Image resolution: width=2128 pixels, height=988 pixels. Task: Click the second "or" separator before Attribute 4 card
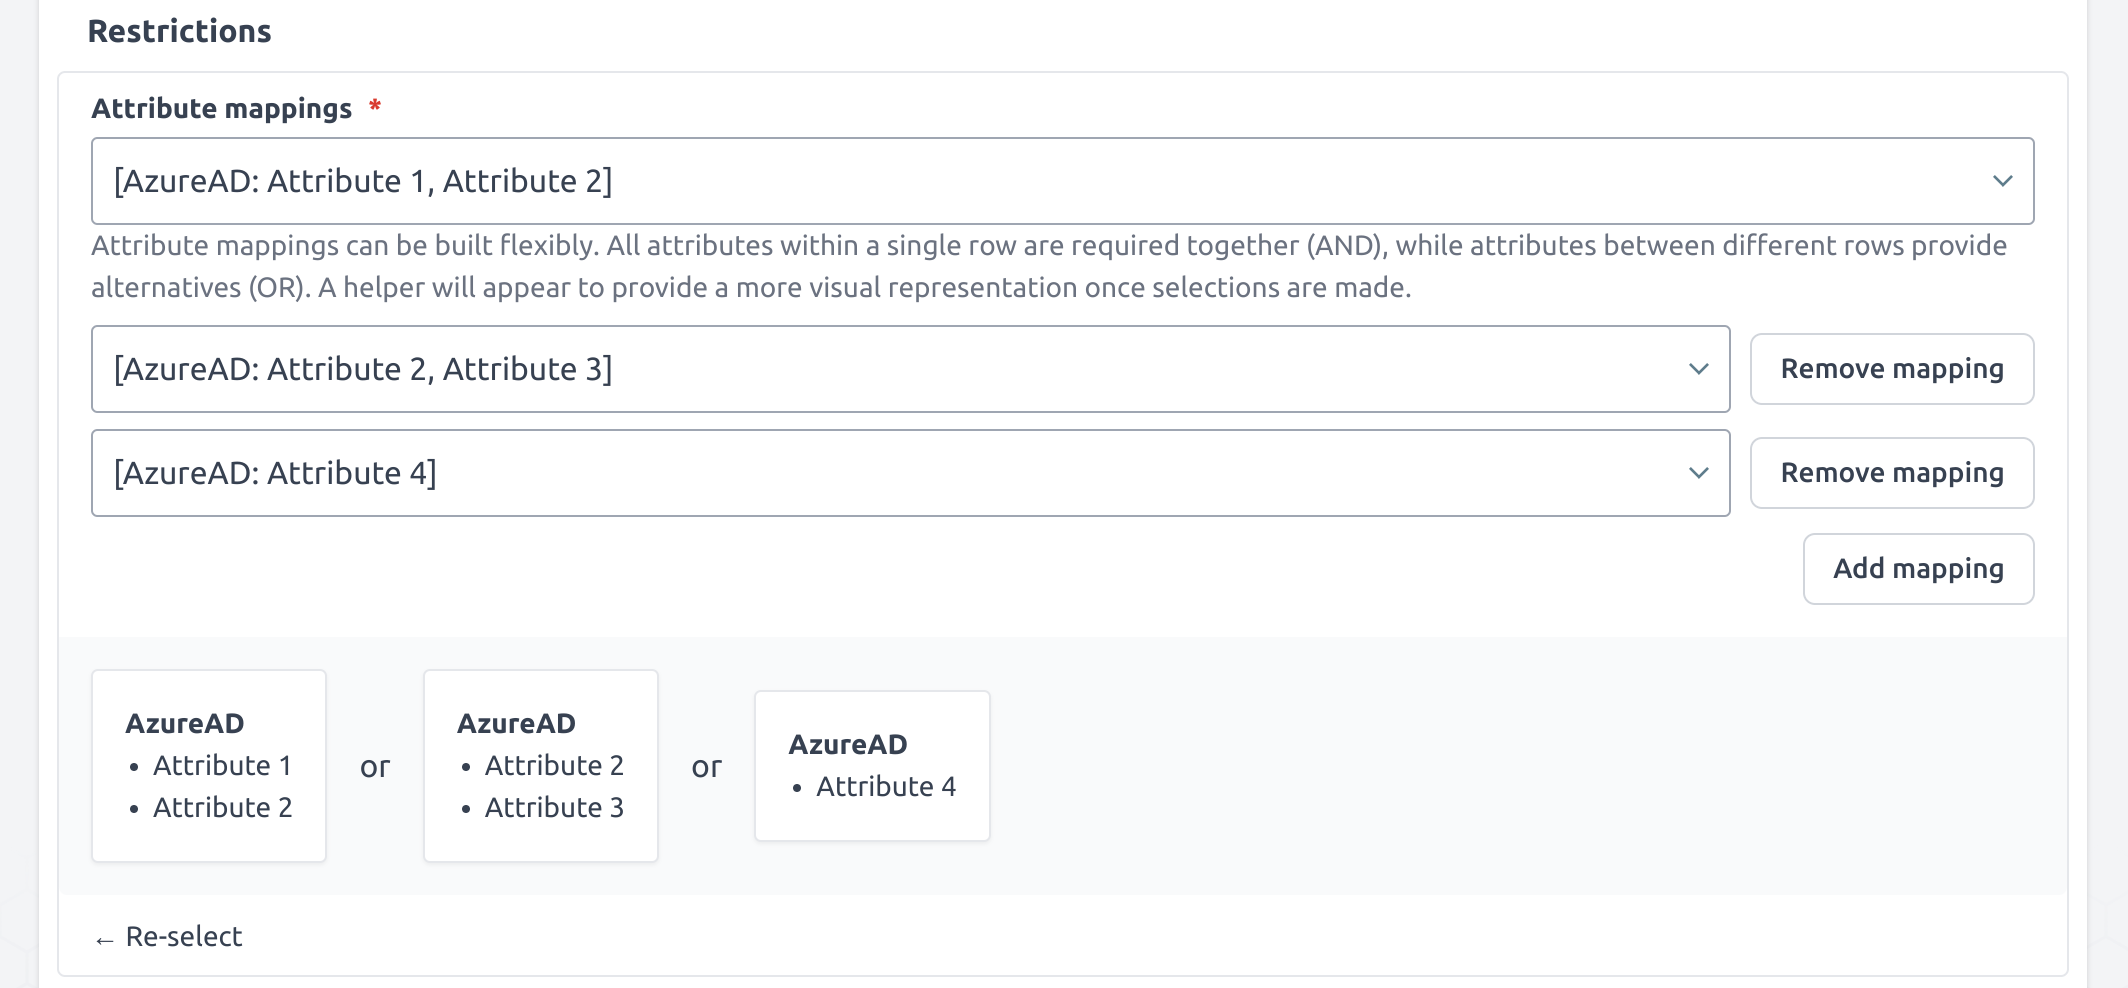click(x=706, y=767)
